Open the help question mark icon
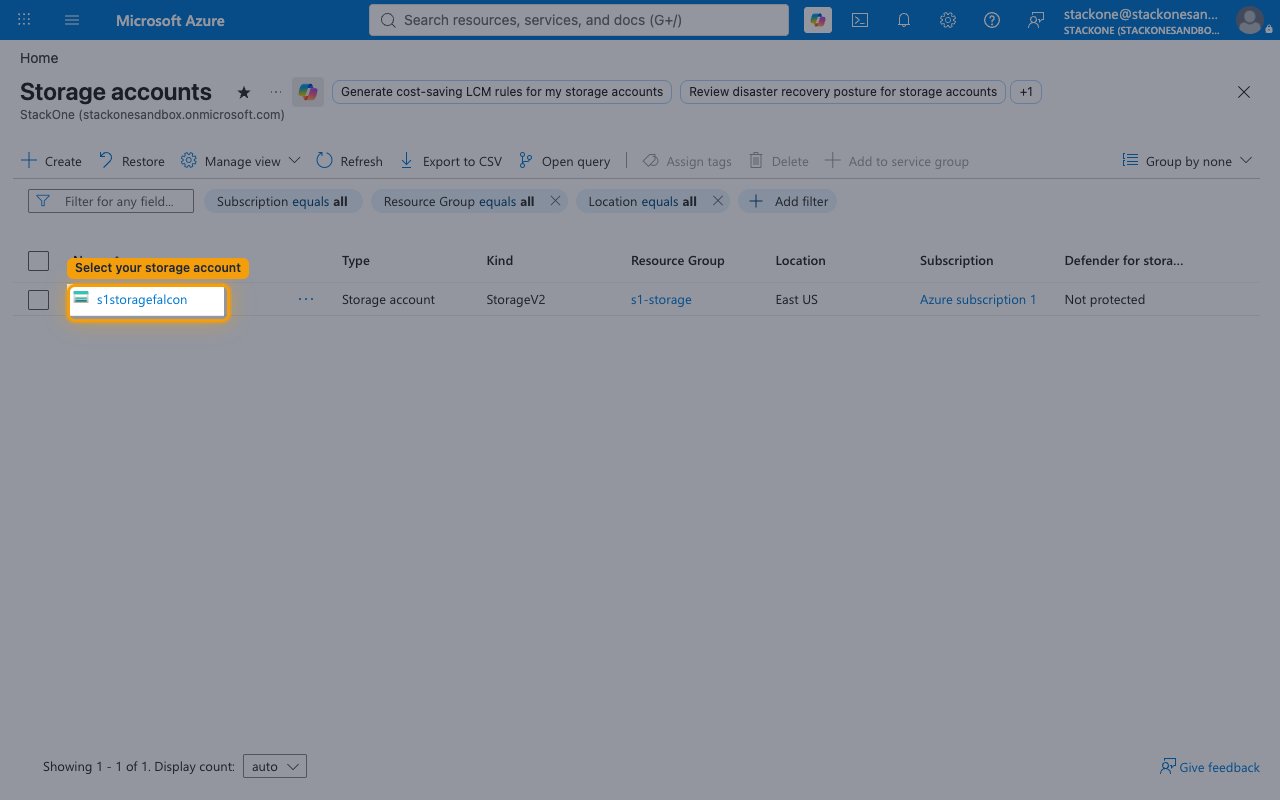The image size is (1280, 800). [x=992, y=20]
